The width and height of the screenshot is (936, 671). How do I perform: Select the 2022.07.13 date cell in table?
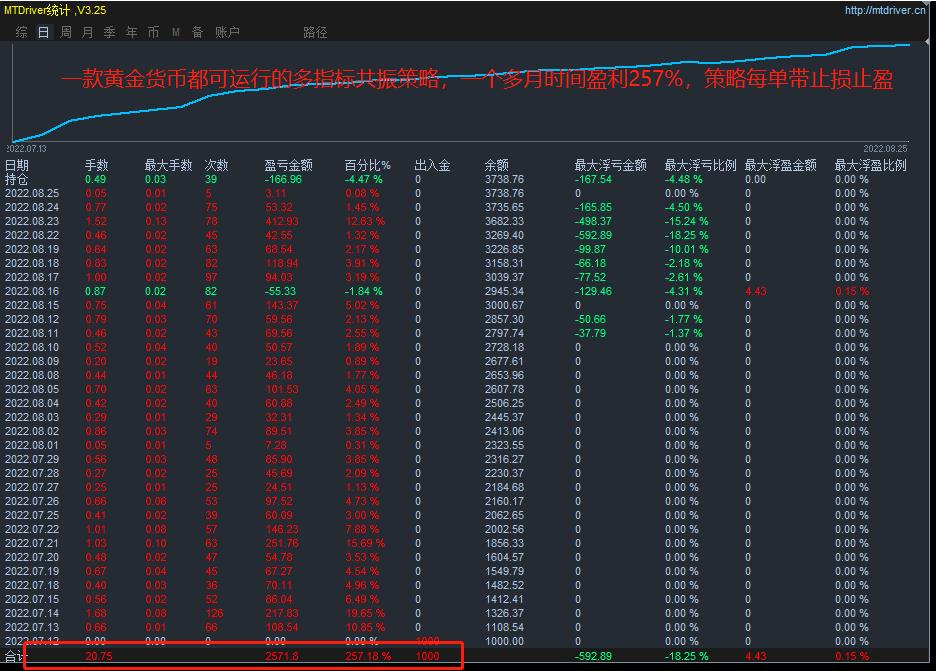[32, 627]
